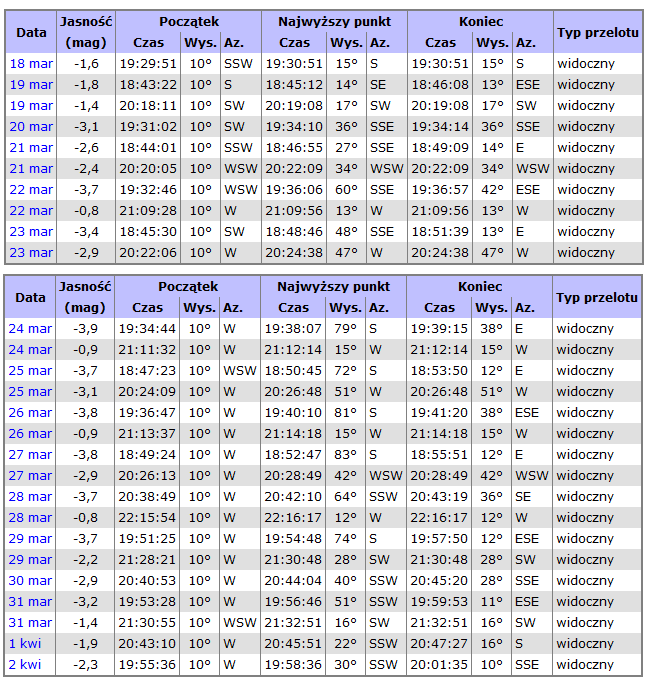Select the highest-point time 20:44:04
Screen dimensions: 653x690
point(293,581)
